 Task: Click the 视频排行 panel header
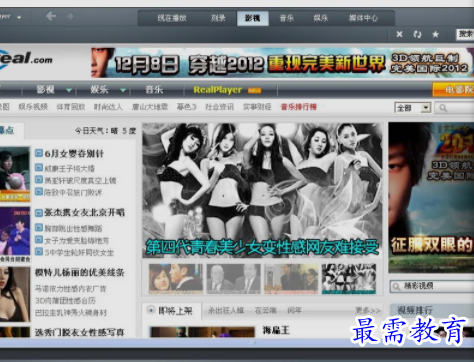(432, 310)
